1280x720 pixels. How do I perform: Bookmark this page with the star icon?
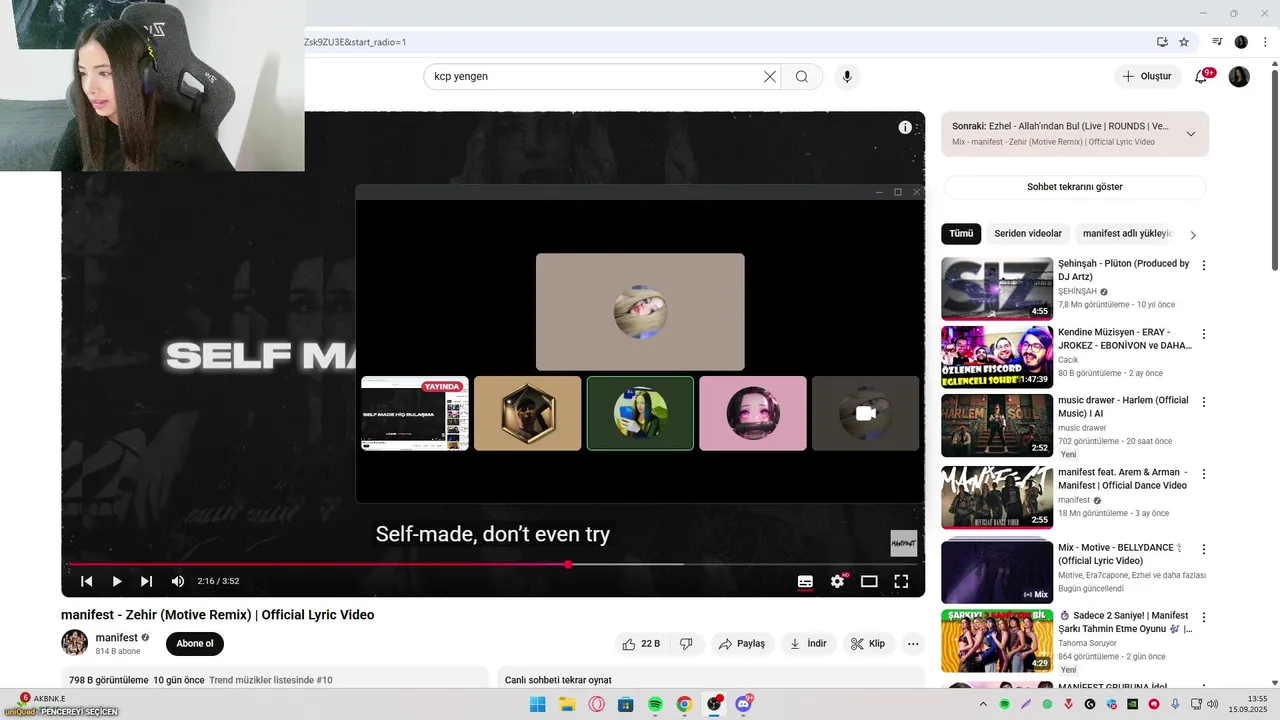(1184, 42)
